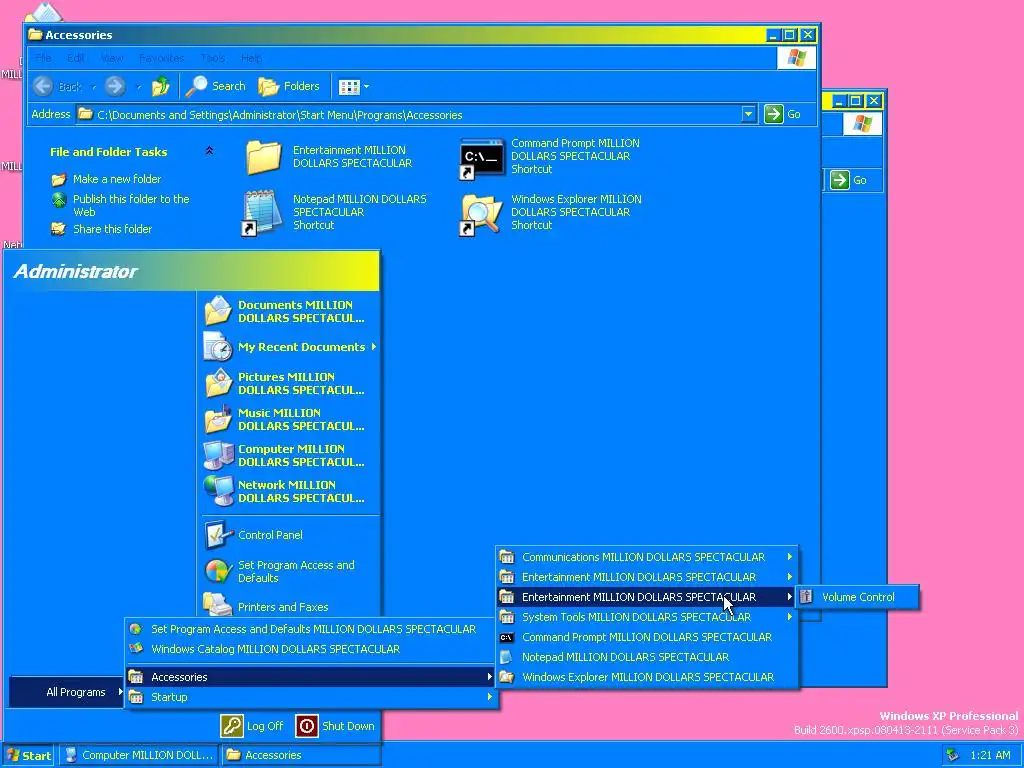This screenshot has height=768, width=1024.
Task: Open the Tools menu
Action: click(213, 58)
